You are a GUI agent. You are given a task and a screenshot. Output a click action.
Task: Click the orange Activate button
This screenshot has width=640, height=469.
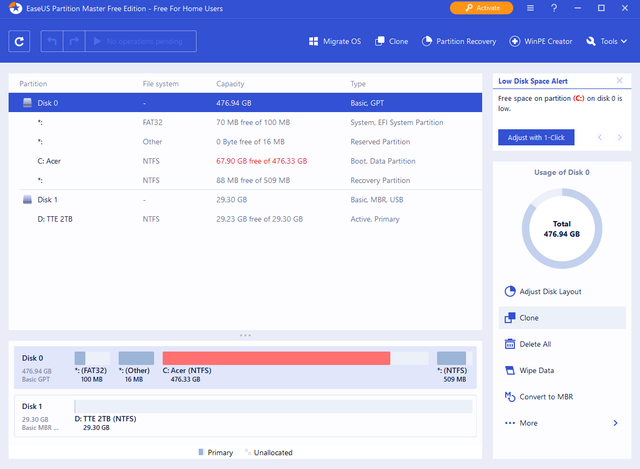pyautogui.click(x=481, y=8)
